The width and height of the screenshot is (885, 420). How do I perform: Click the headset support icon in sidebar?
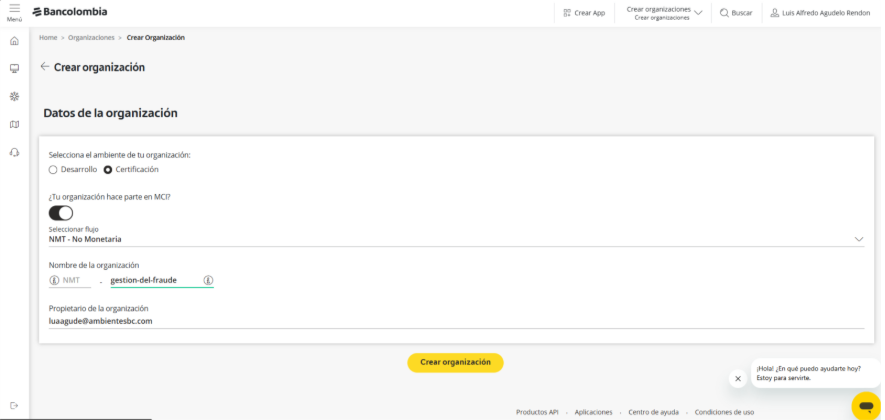14,152
